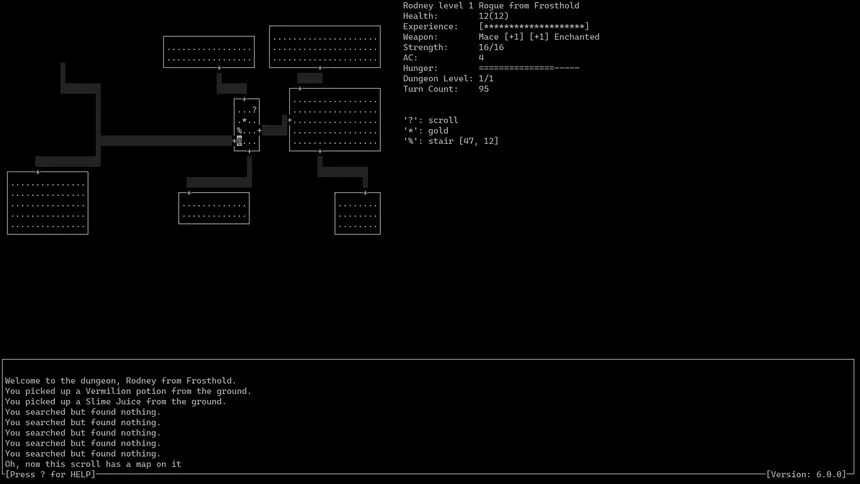Screen dimensions: 860x484
Task: Click the Health: label
Action: [420, 16]
